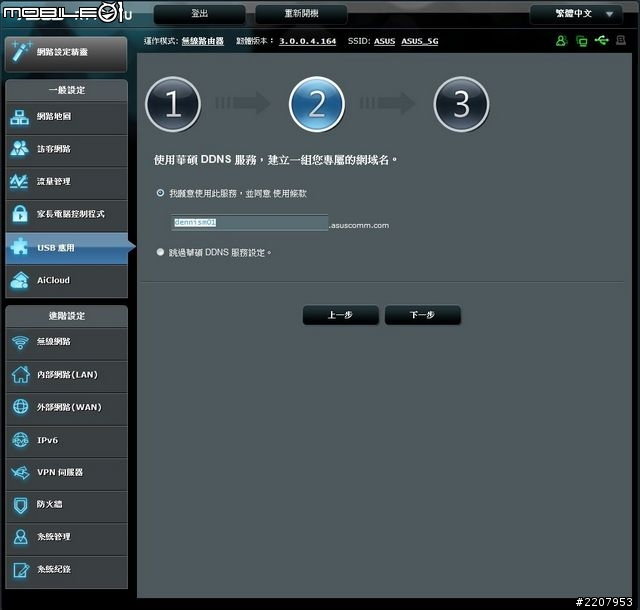The width and height of the screenshot is (640, 610).
Task: Click the 訪客網路 guest network icon
Action: point(21,149)
